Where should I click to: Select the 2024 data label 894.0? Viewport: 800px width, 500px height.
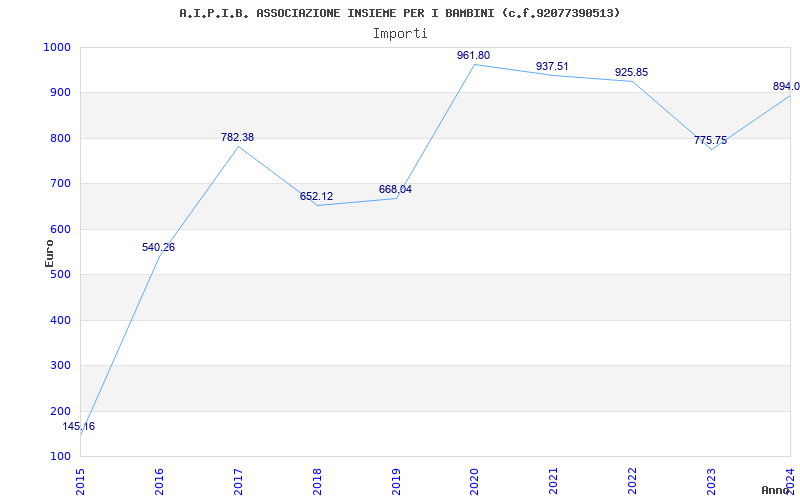(x=786, y=87)
